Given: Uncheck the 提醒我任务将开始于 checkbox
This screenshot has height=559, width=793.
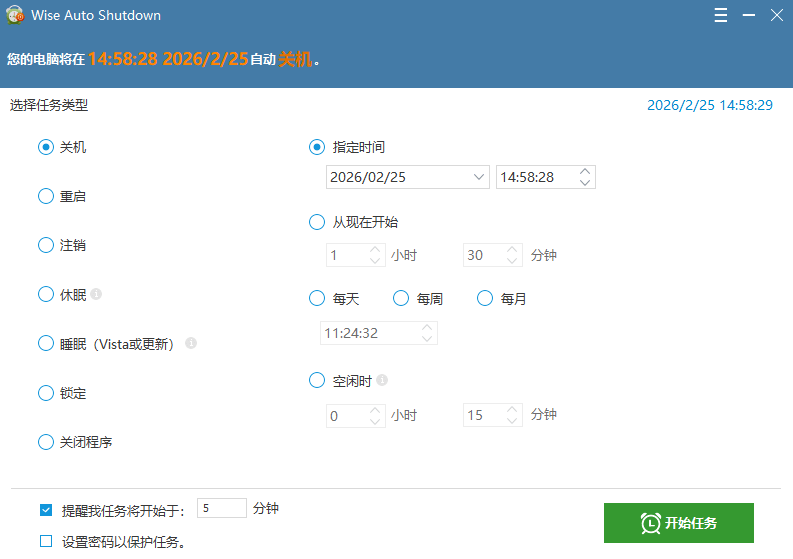Looking at the screenshot, I should [x=46, y=510].
